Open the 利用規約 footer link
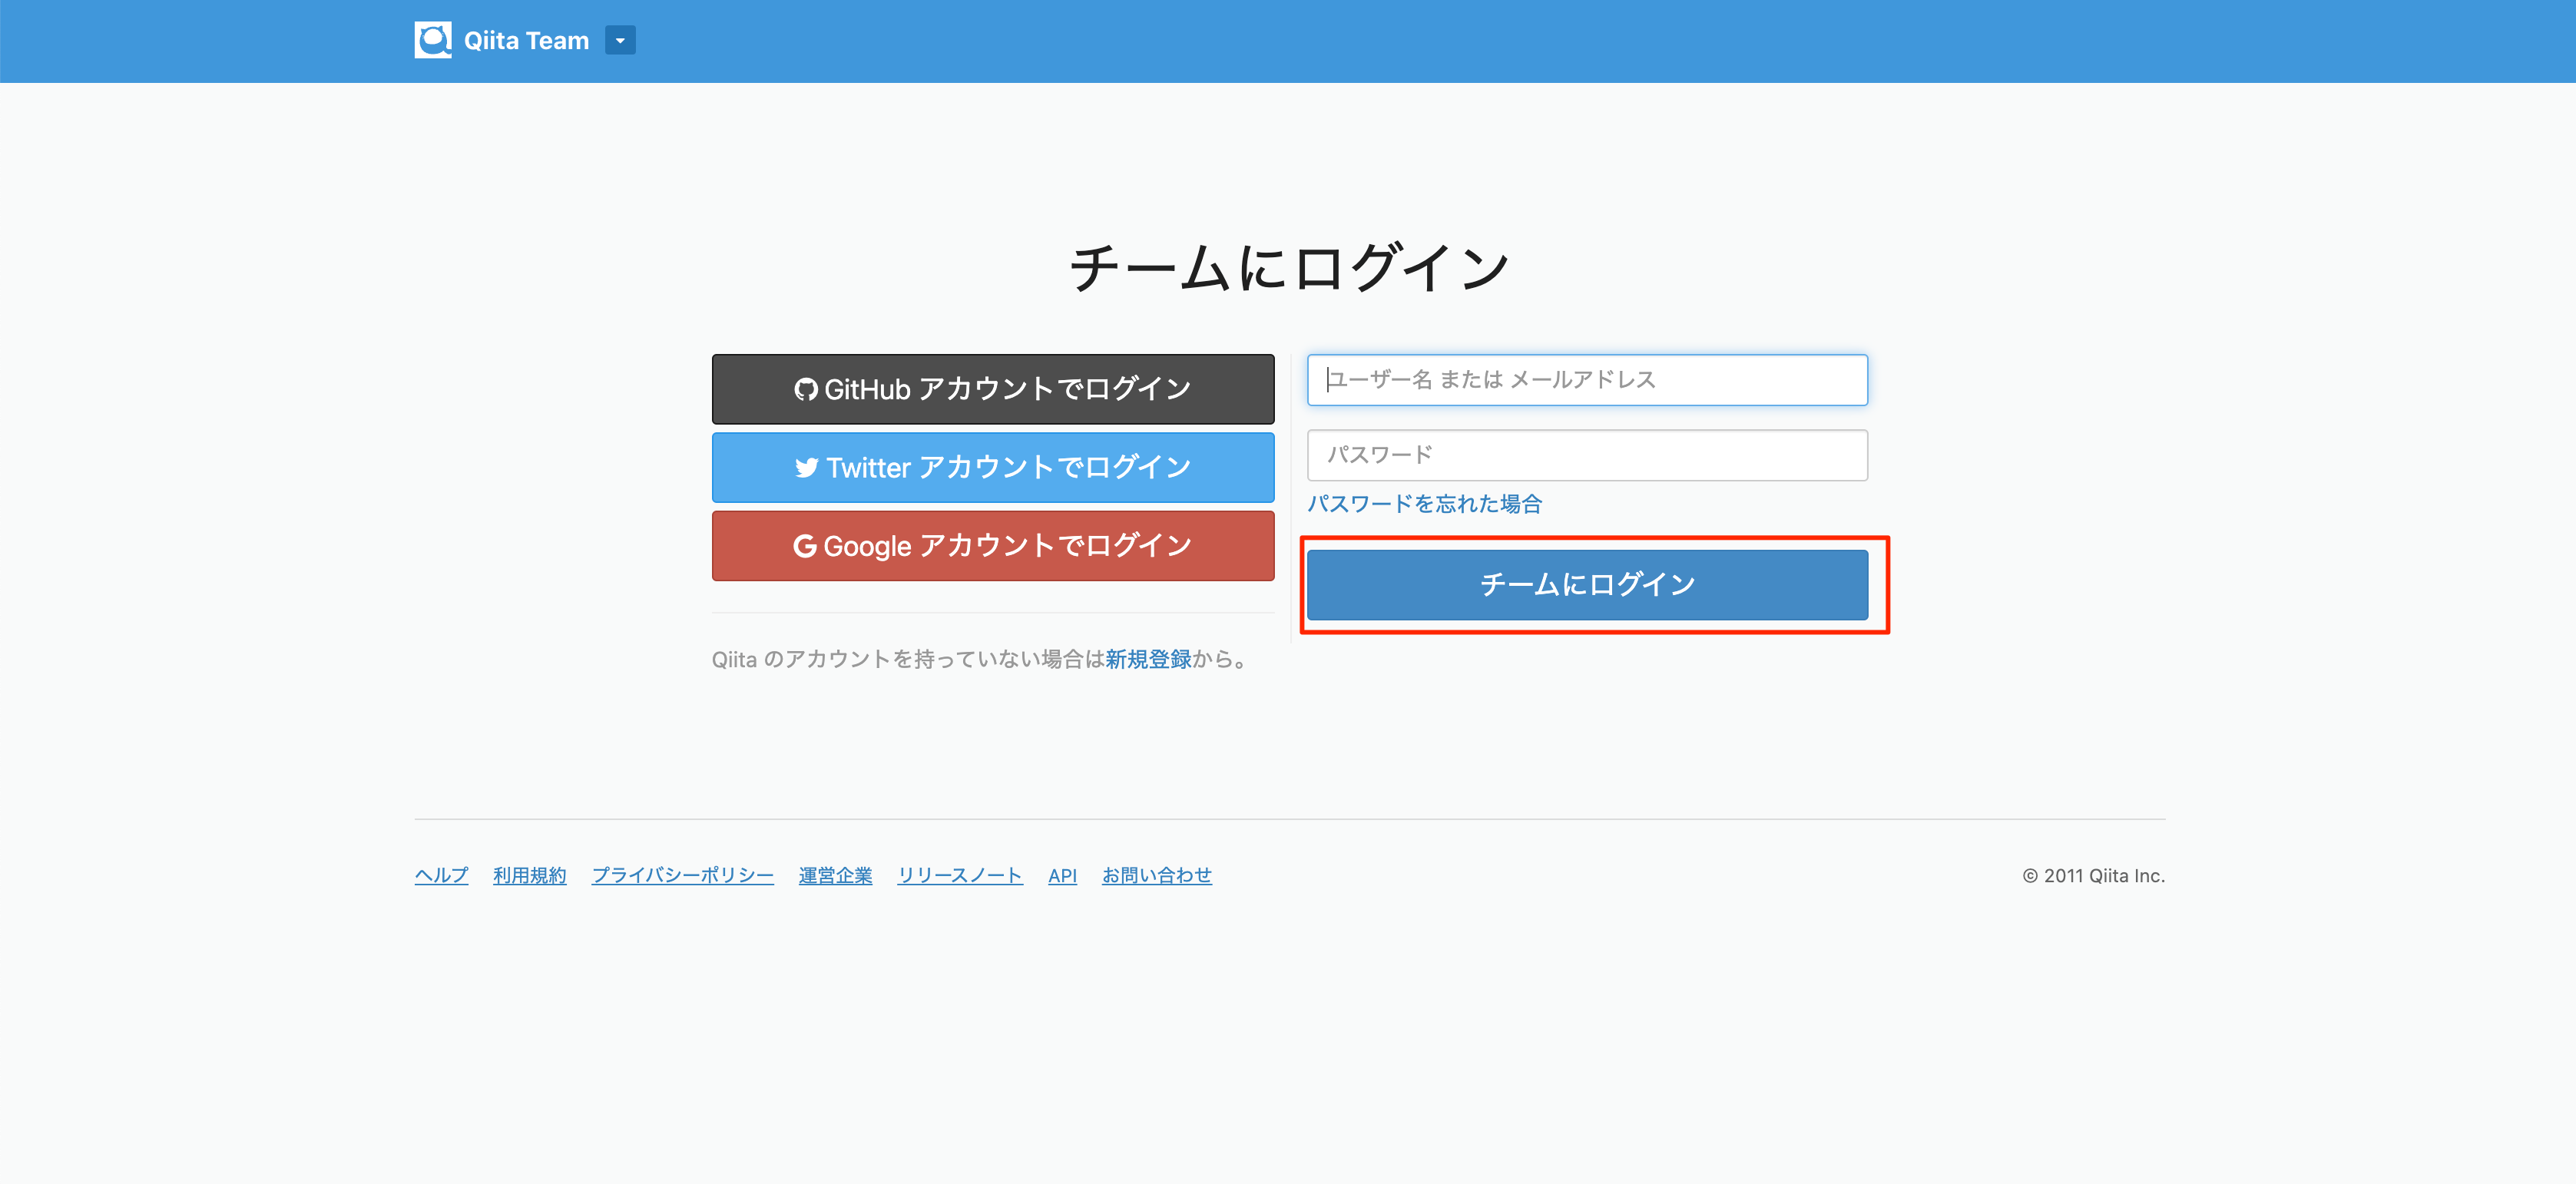The width and height of the screenshot is (2576, 1184). (x=529, y=875)
